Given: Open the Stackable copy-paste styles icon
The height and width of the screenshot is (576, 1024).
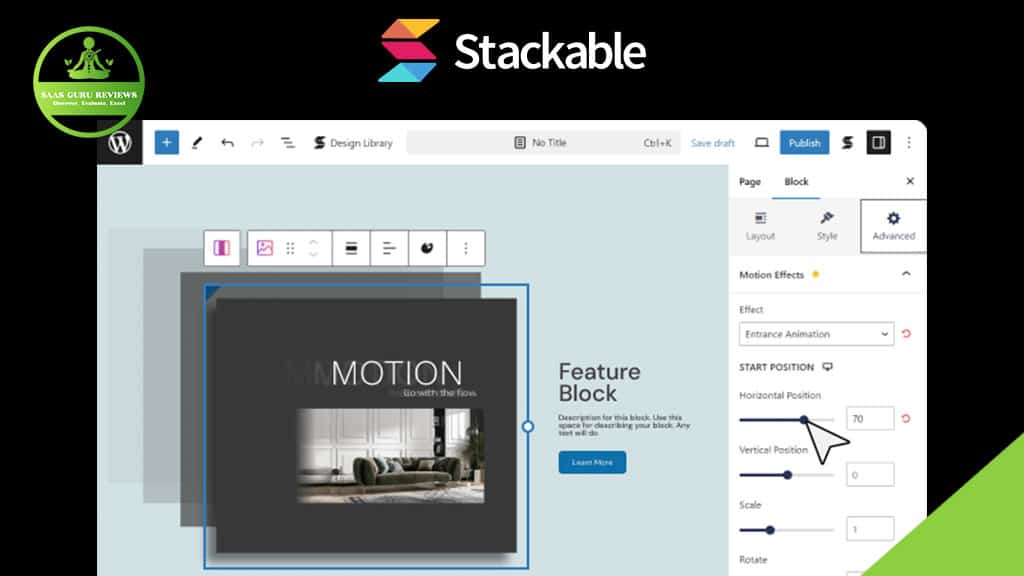Looking at the screenshot, I should pos(427,248).
